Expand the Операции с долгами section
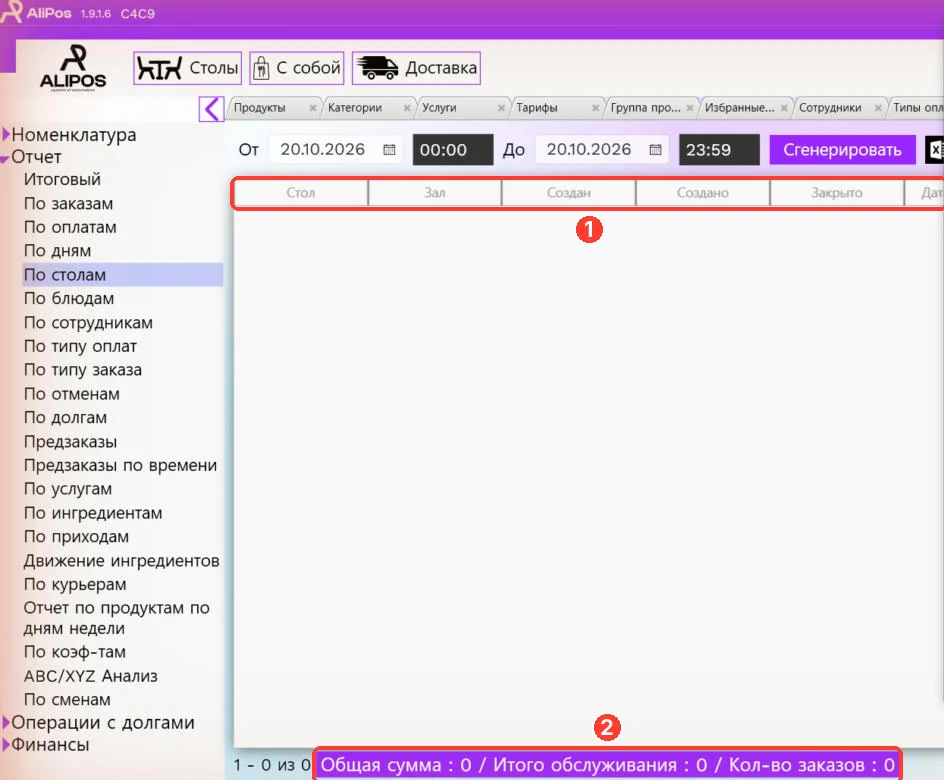944x780 pixels. point(7,722)
